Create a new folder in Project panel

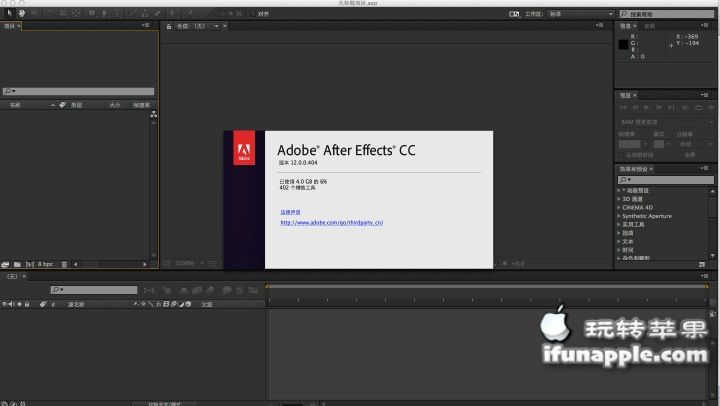(17, 264)
